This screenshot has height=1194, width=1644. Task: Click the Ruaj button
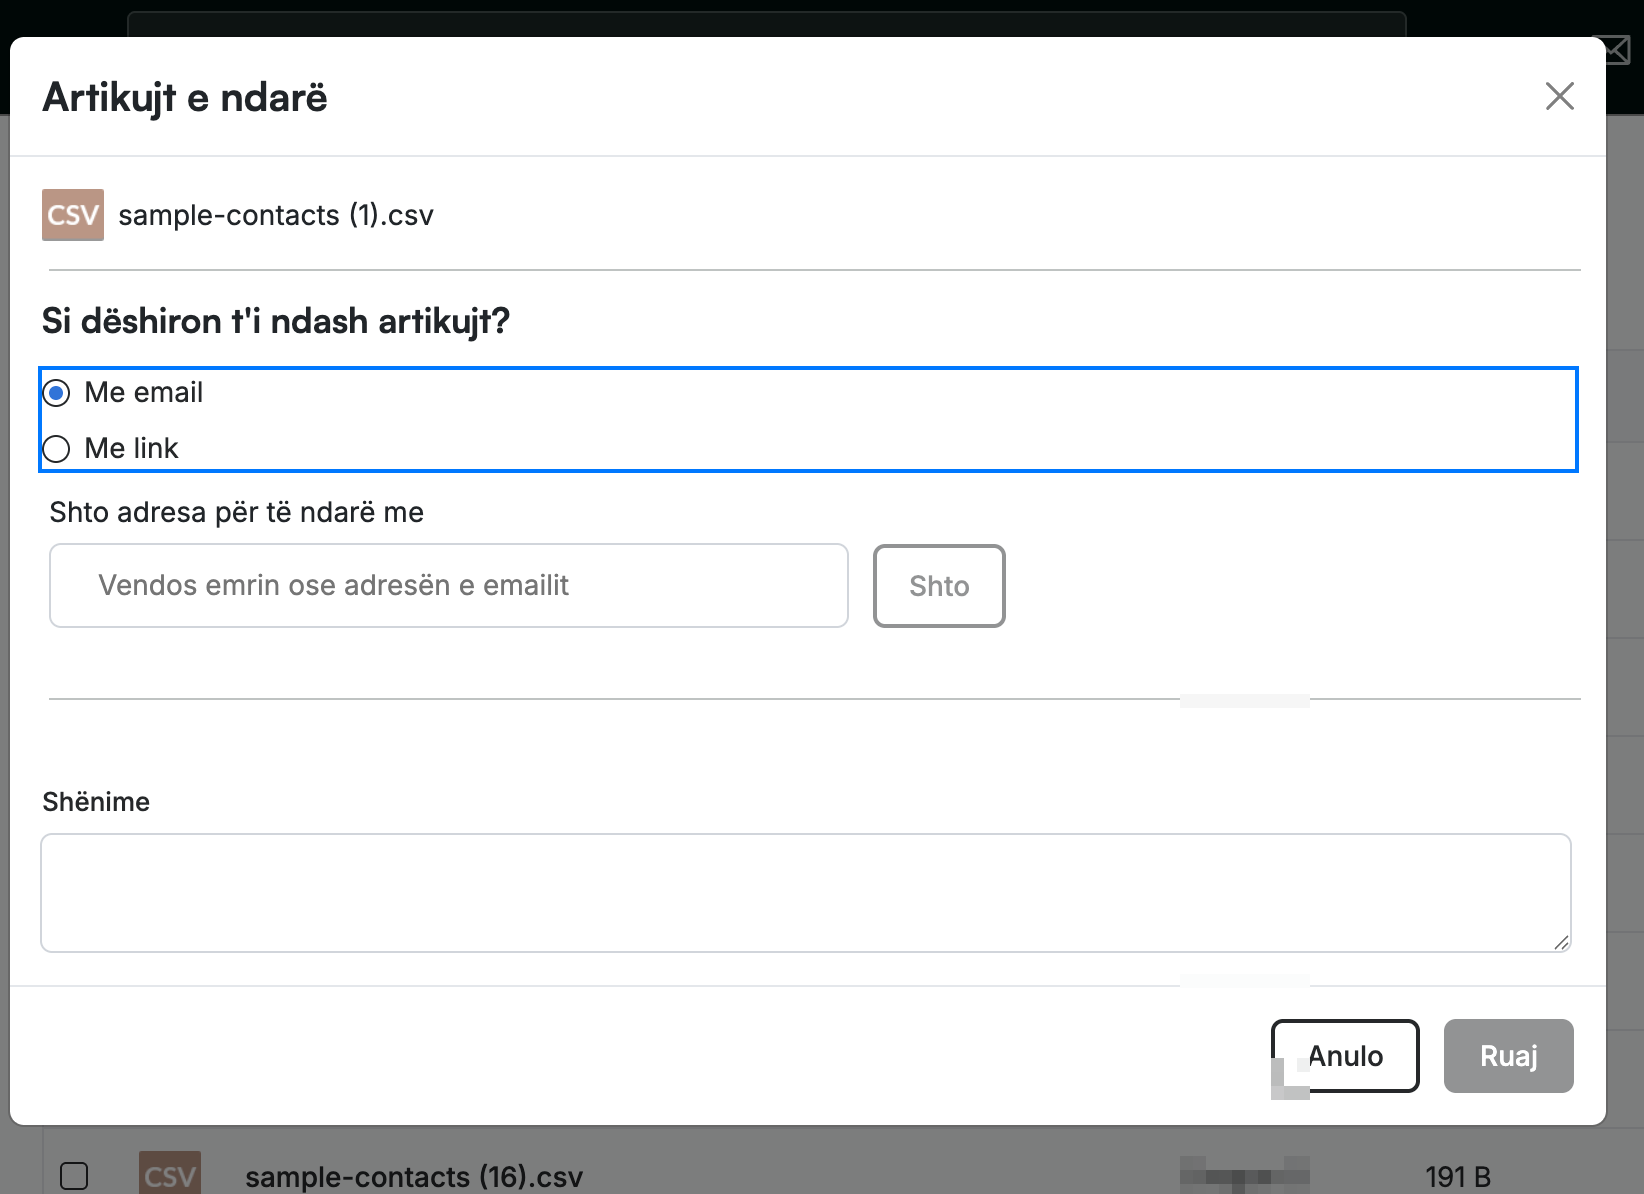tap(1508, 1056)
